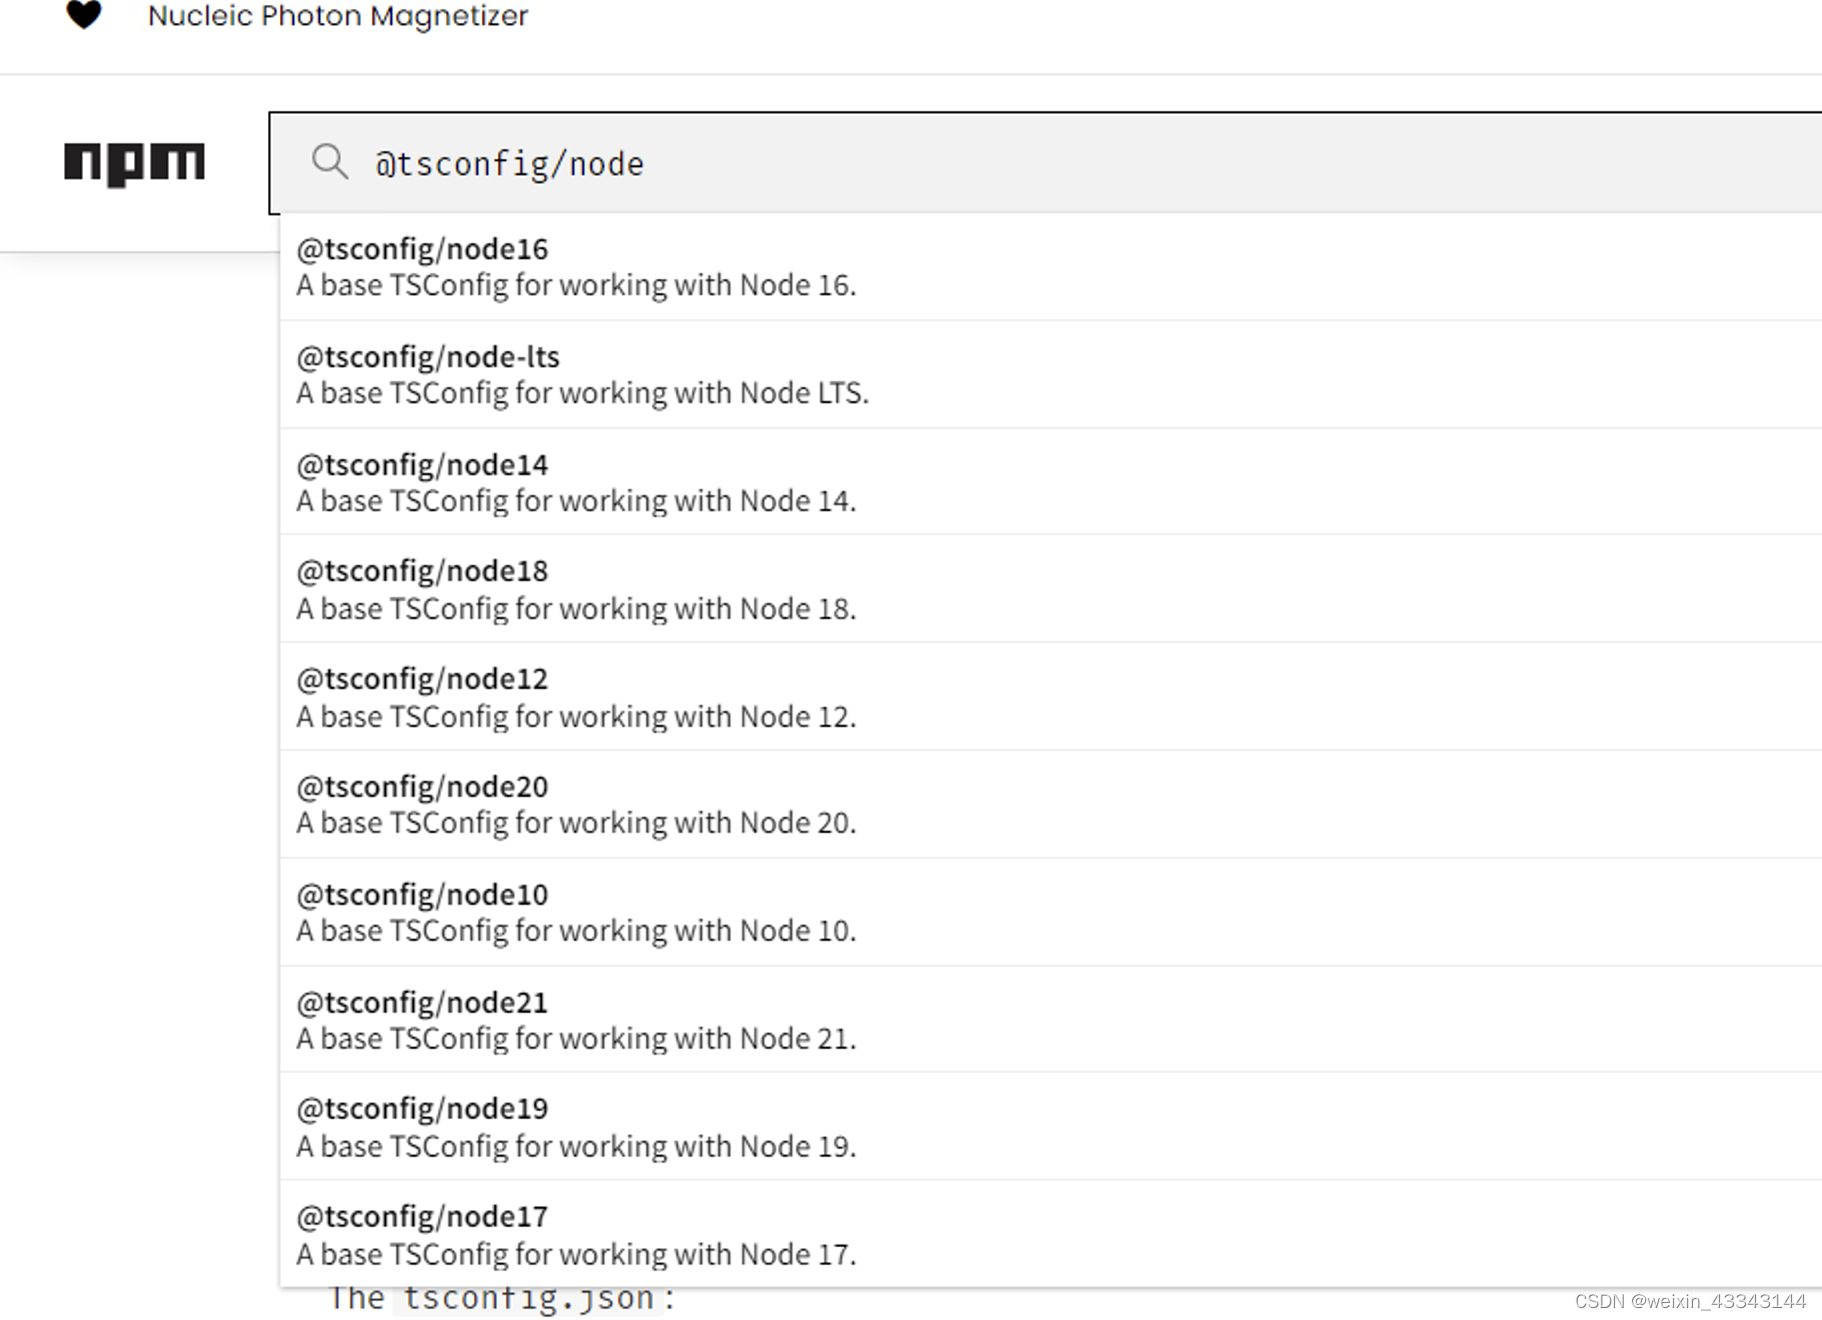
Task: Choose the @tsconfig/node17 package result
Action: pos(1051,1235)
